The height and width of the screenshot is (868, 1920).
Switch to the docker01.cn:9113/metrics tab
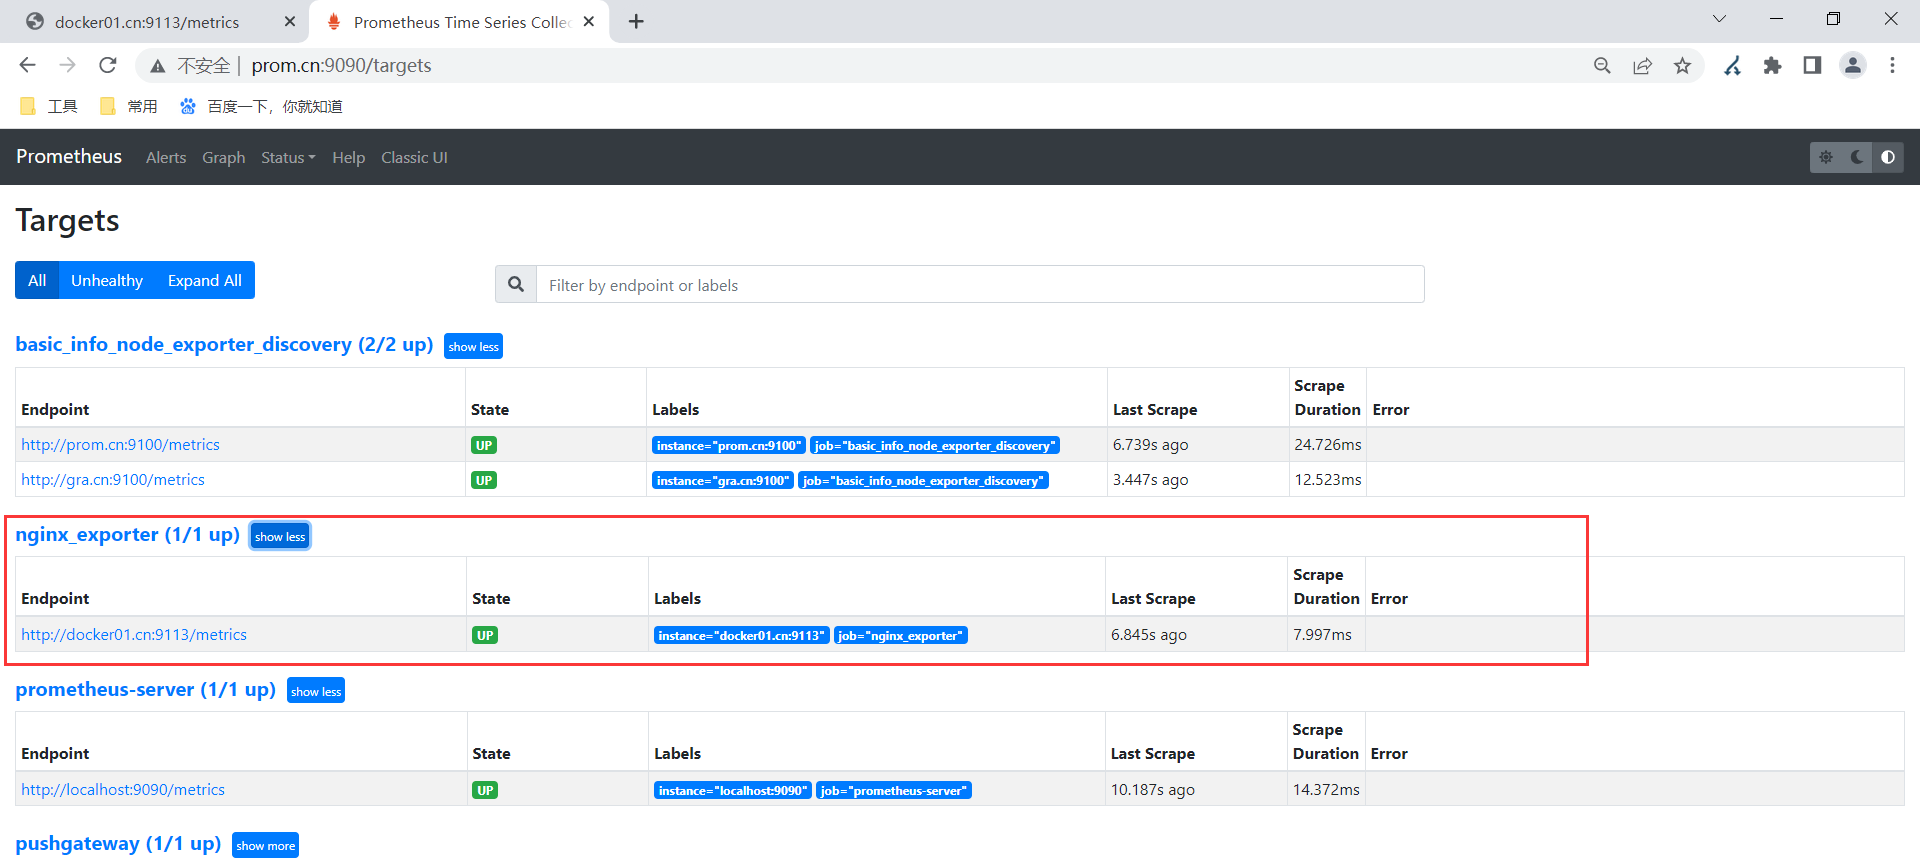pyautogui.click(x=147, y=22)
